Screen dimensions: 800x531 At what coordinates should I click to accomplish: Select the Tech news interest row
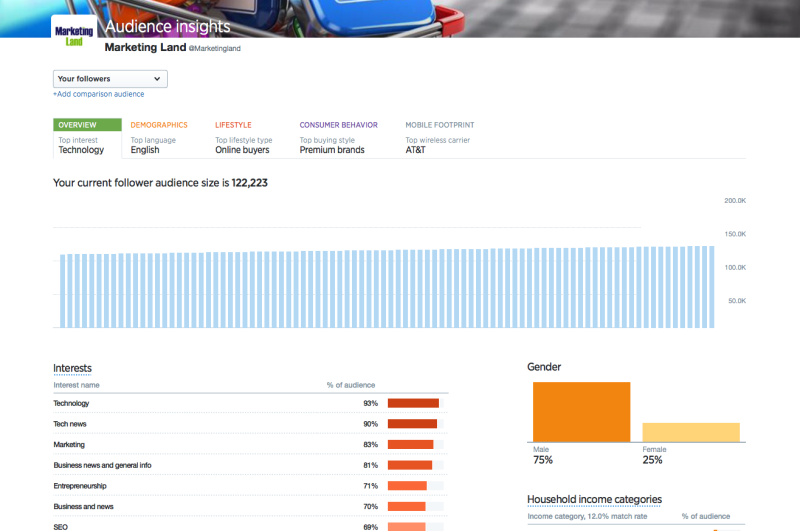tap(251, 424)
